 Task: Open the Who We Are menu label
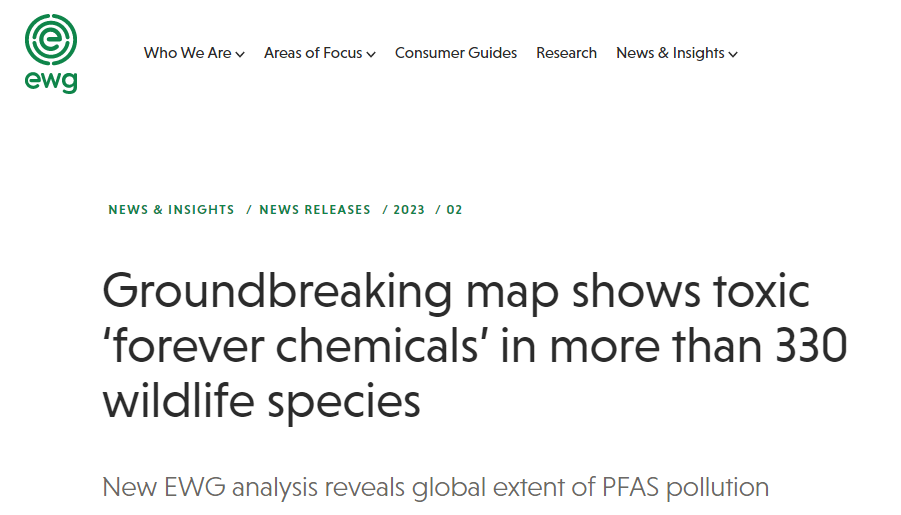(x=187, y=53)
